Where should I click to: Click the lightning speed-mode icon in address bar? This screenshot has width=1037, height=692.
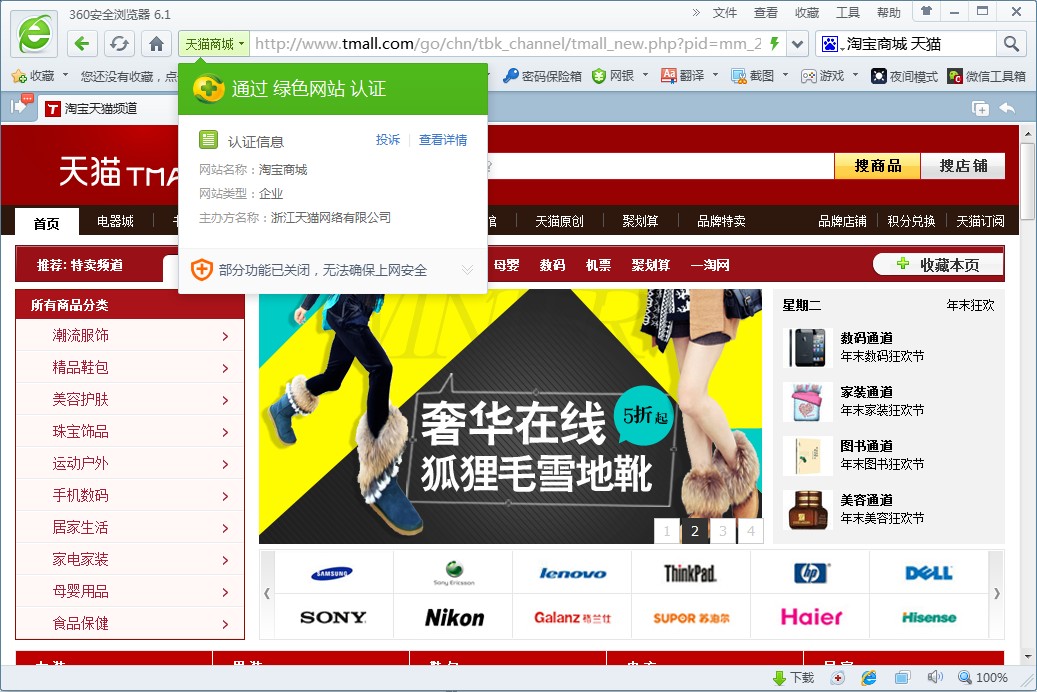(x=774, y=44)
